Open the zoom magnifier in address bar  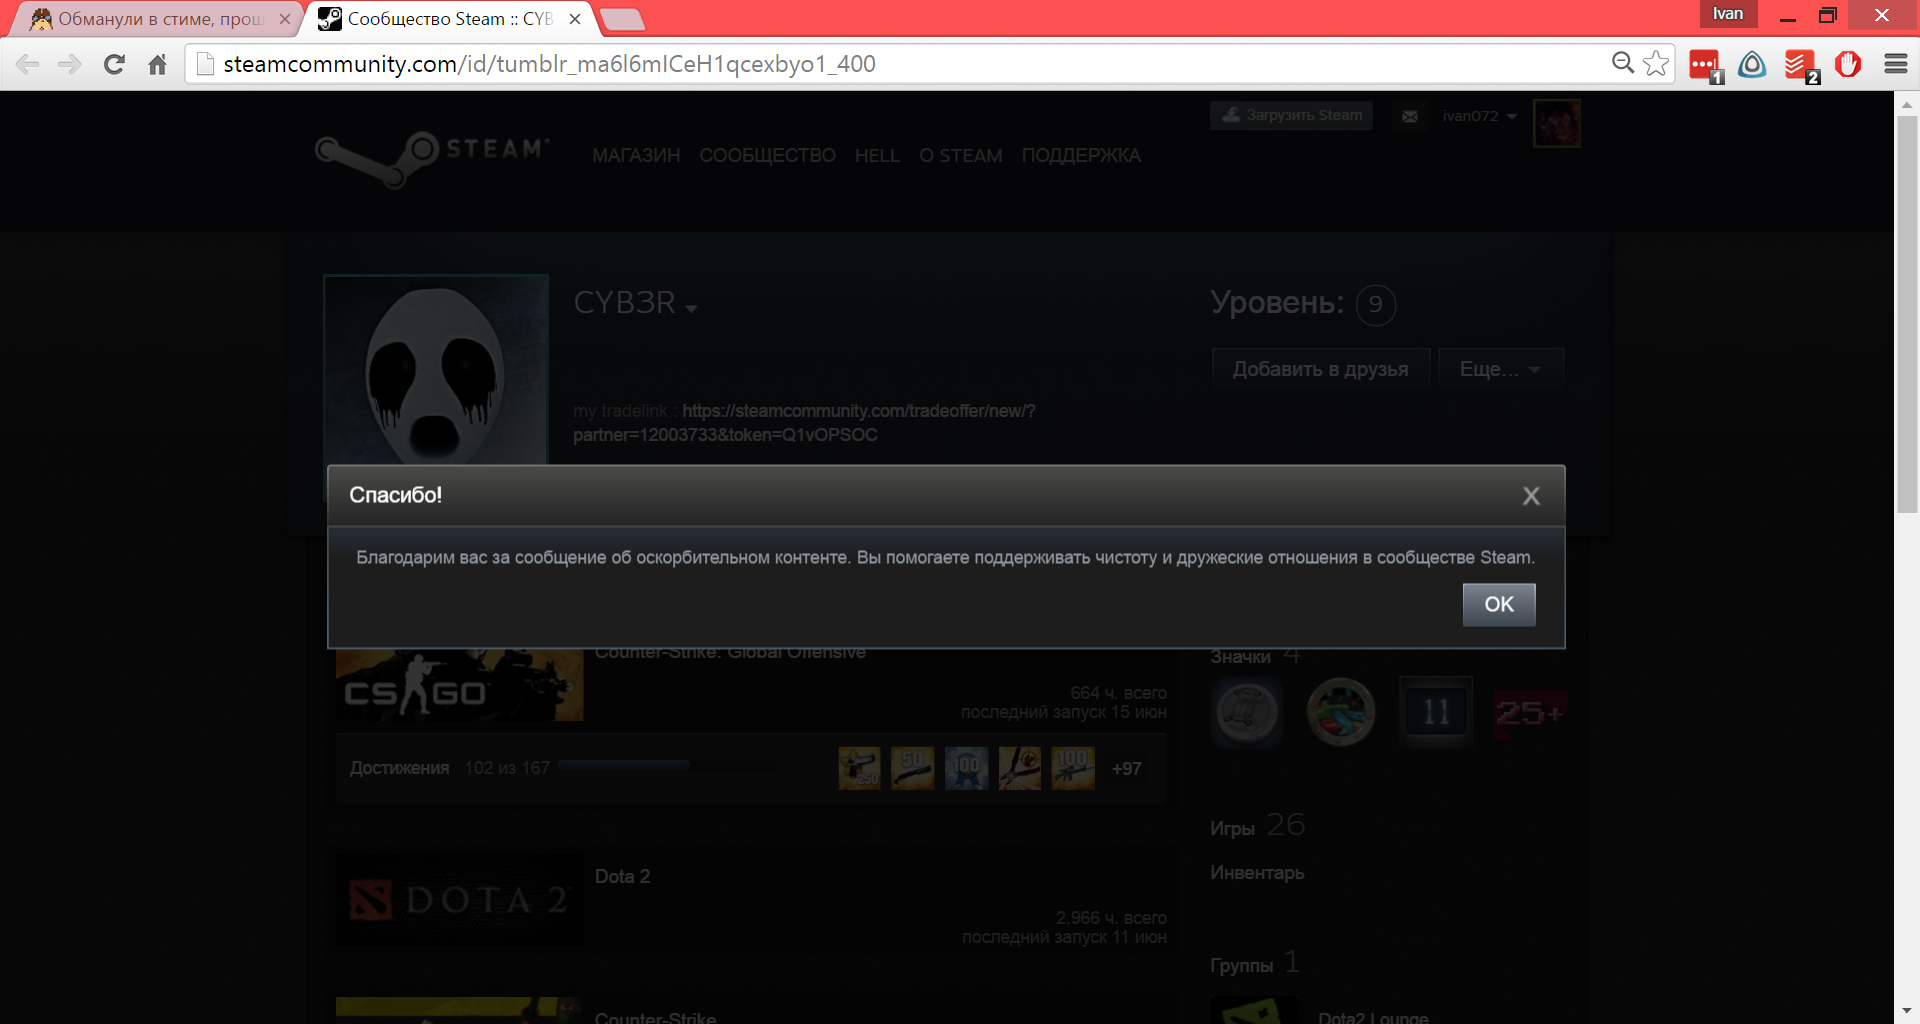point(1622,64)
